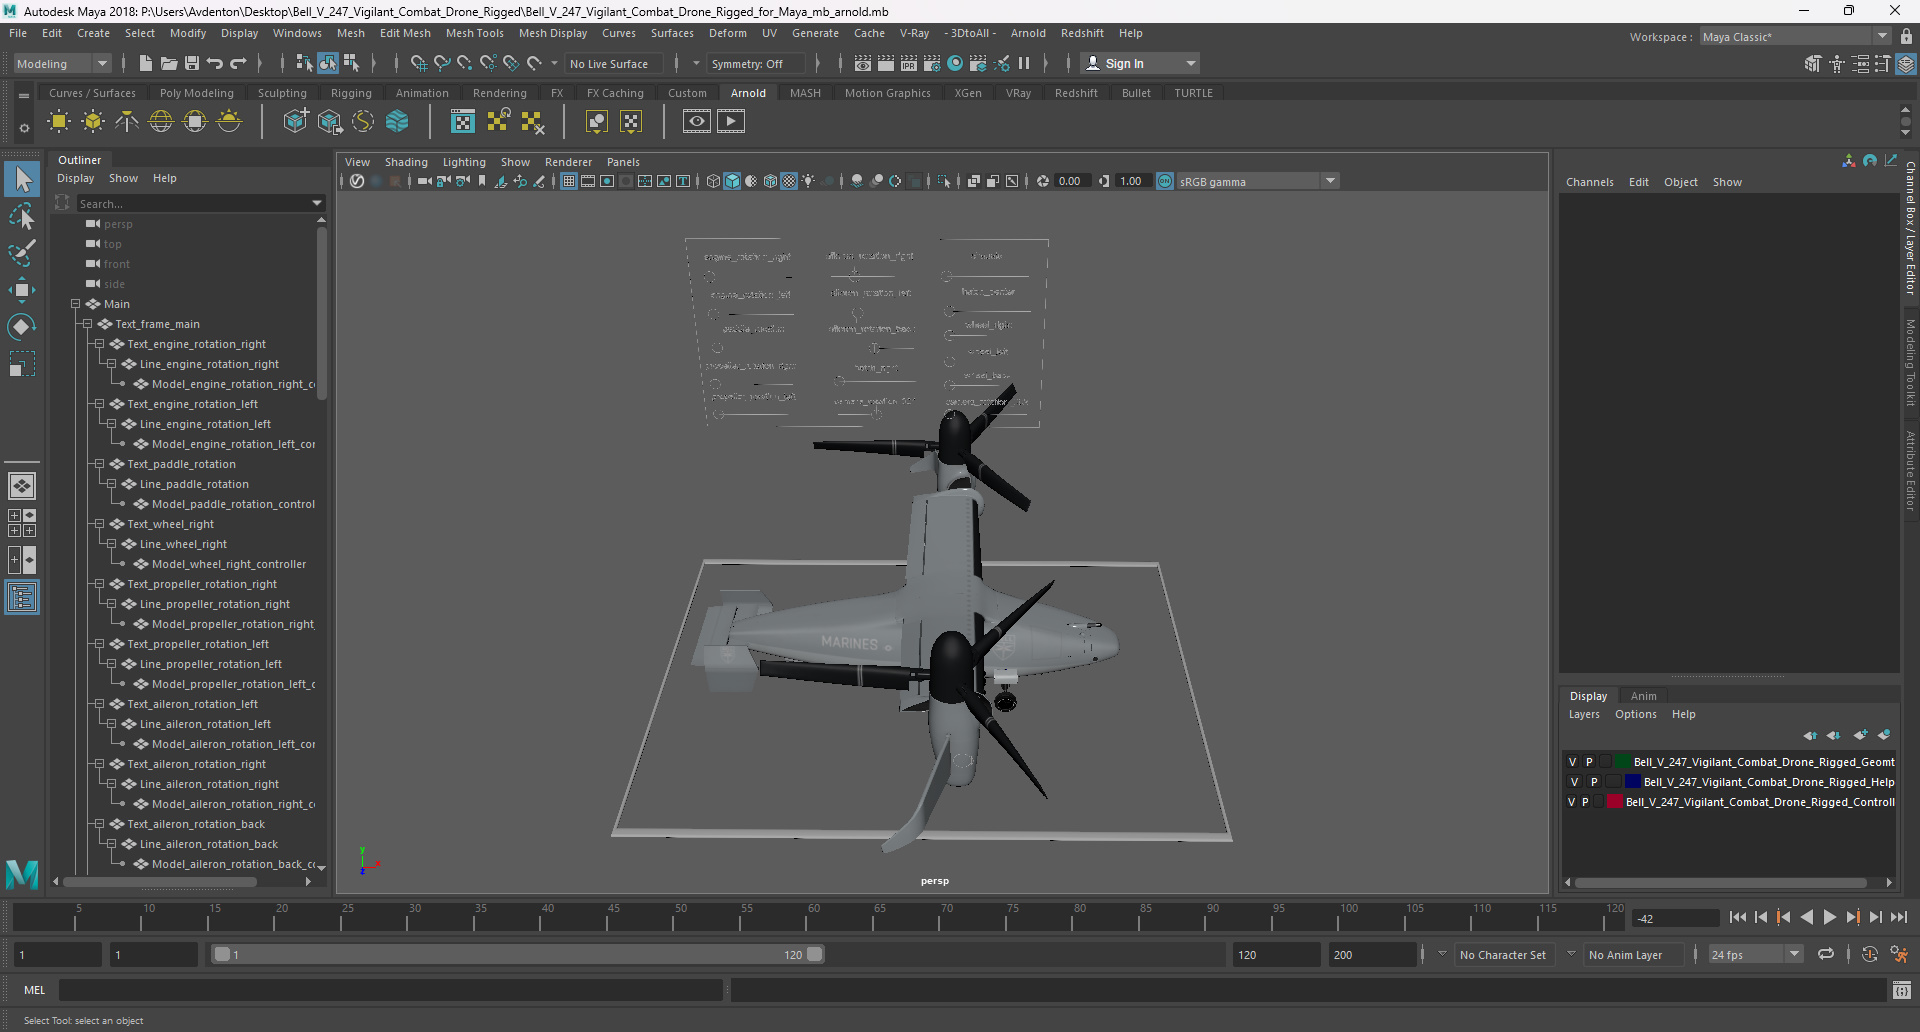Image resolution: width=1920 pixels, height=1032 pixels.
Task: Toggle visibility V of the Helpers layer
Action: pyautogui.click(x=1574, y=782)
